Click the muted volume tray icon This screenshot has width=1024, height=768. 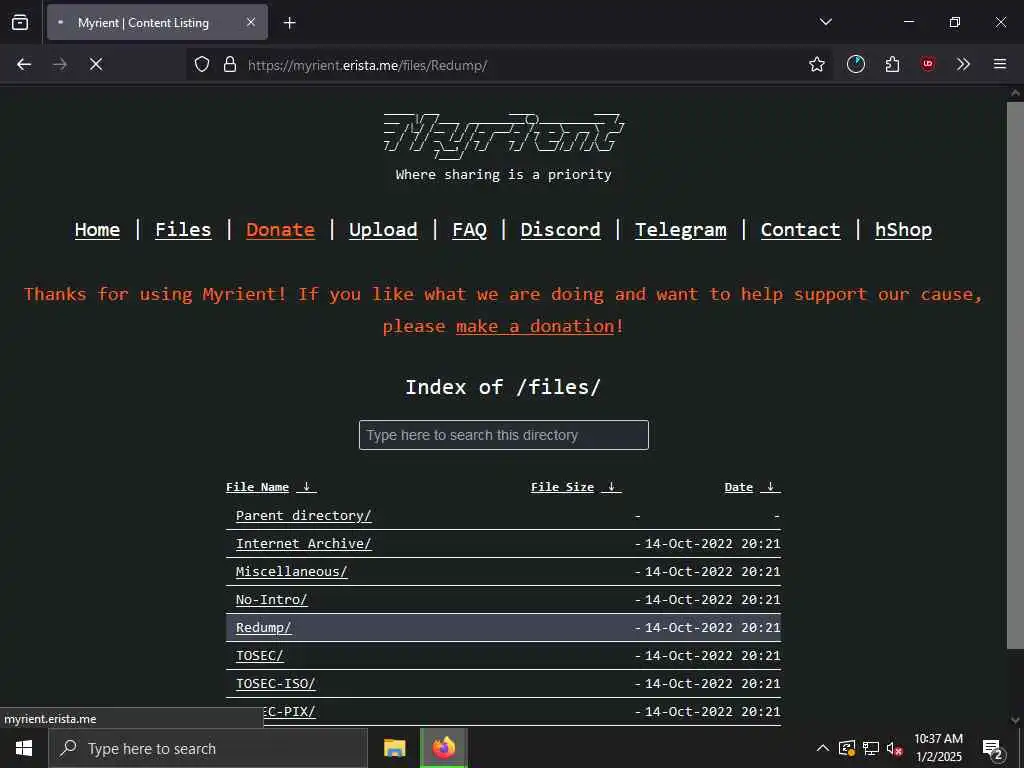[895, 748]
